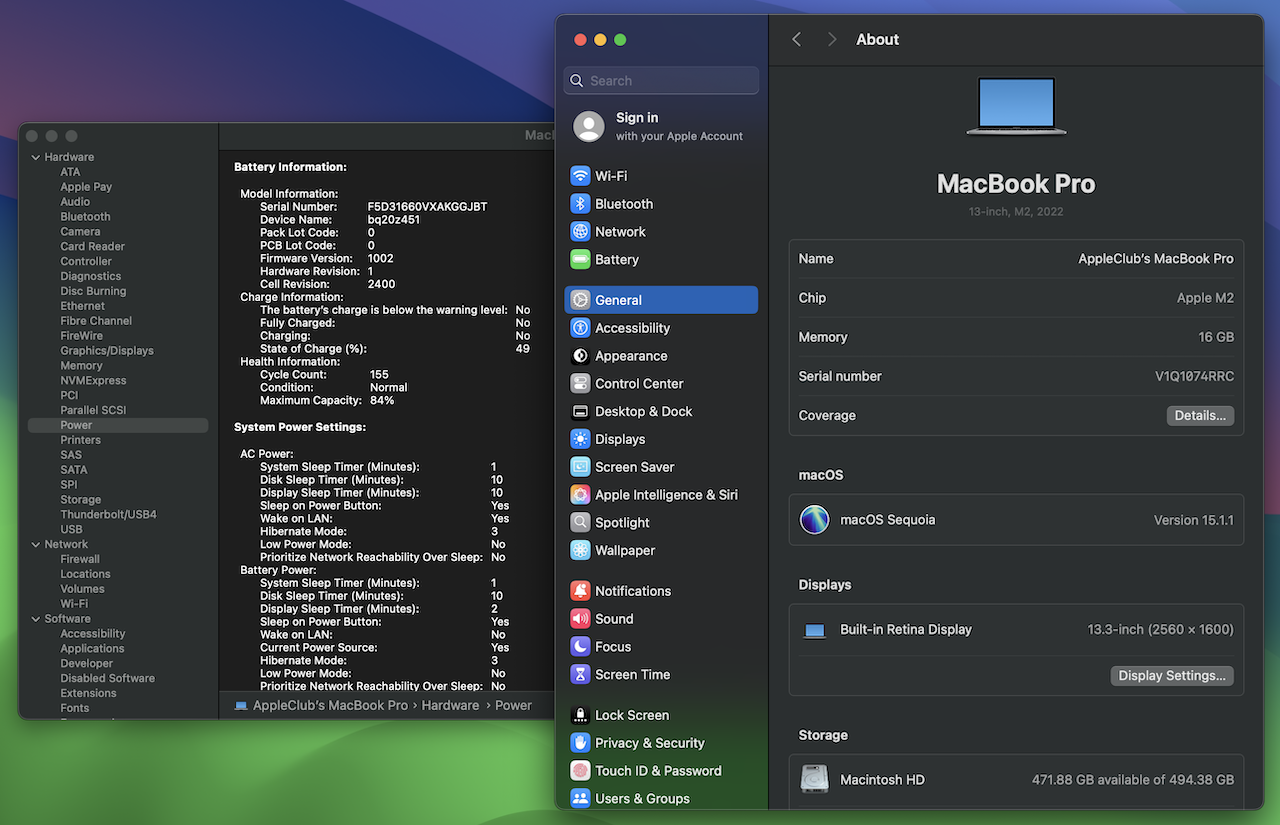
Task: Click the Screen Saver icon
Action: tap(580, 467)
